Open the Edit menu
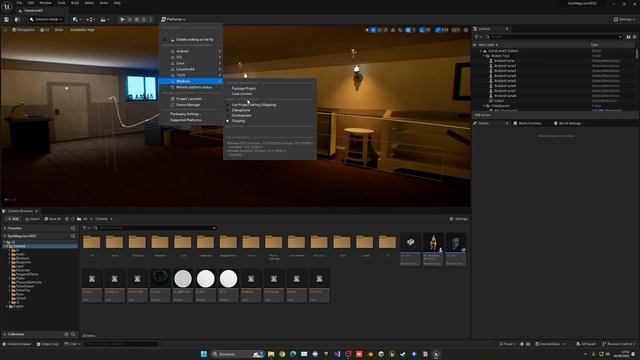 [31, 3]
